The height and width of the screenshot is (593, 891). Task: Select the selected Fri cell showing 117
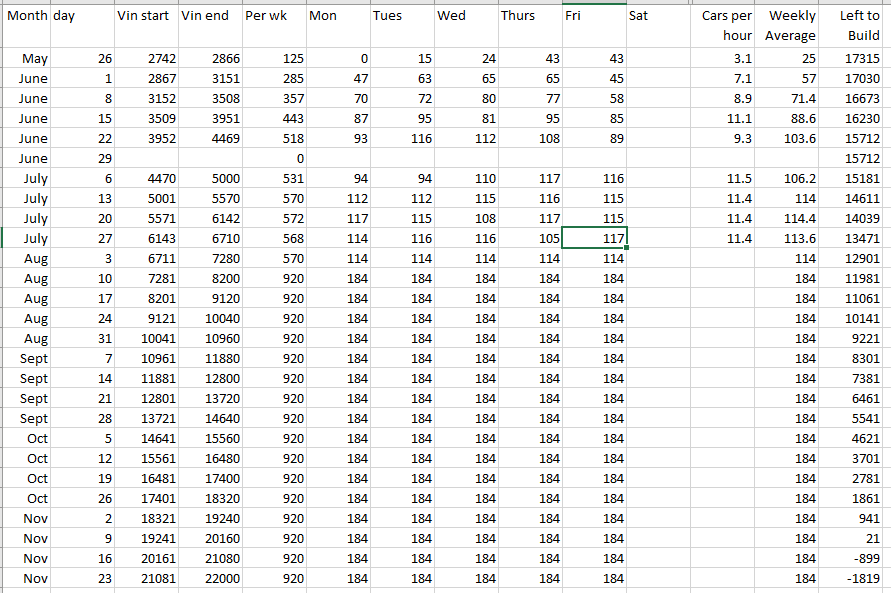[x=595, y=238]
